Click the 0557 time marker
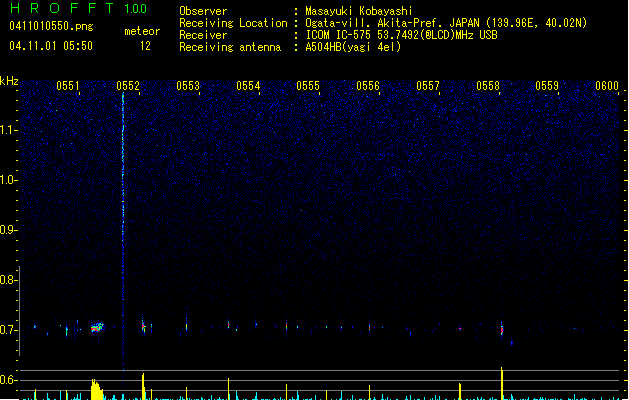The image size is (629, 400). (428, 86)
